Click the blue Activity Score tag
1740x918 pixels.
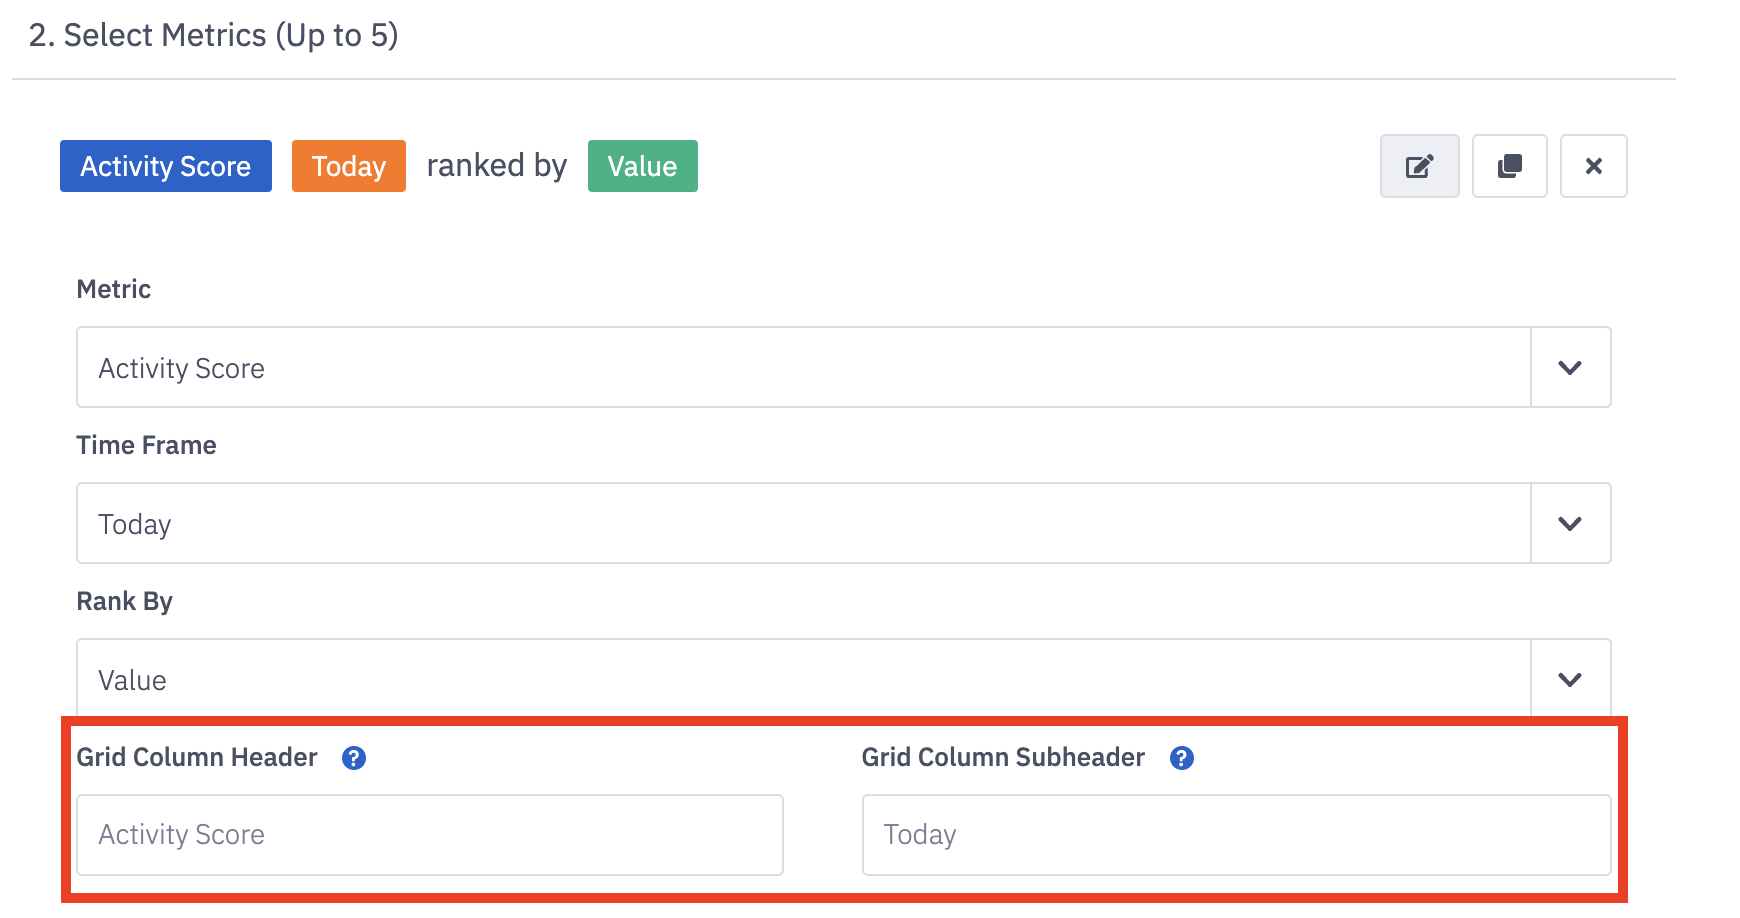pos(166,166)
